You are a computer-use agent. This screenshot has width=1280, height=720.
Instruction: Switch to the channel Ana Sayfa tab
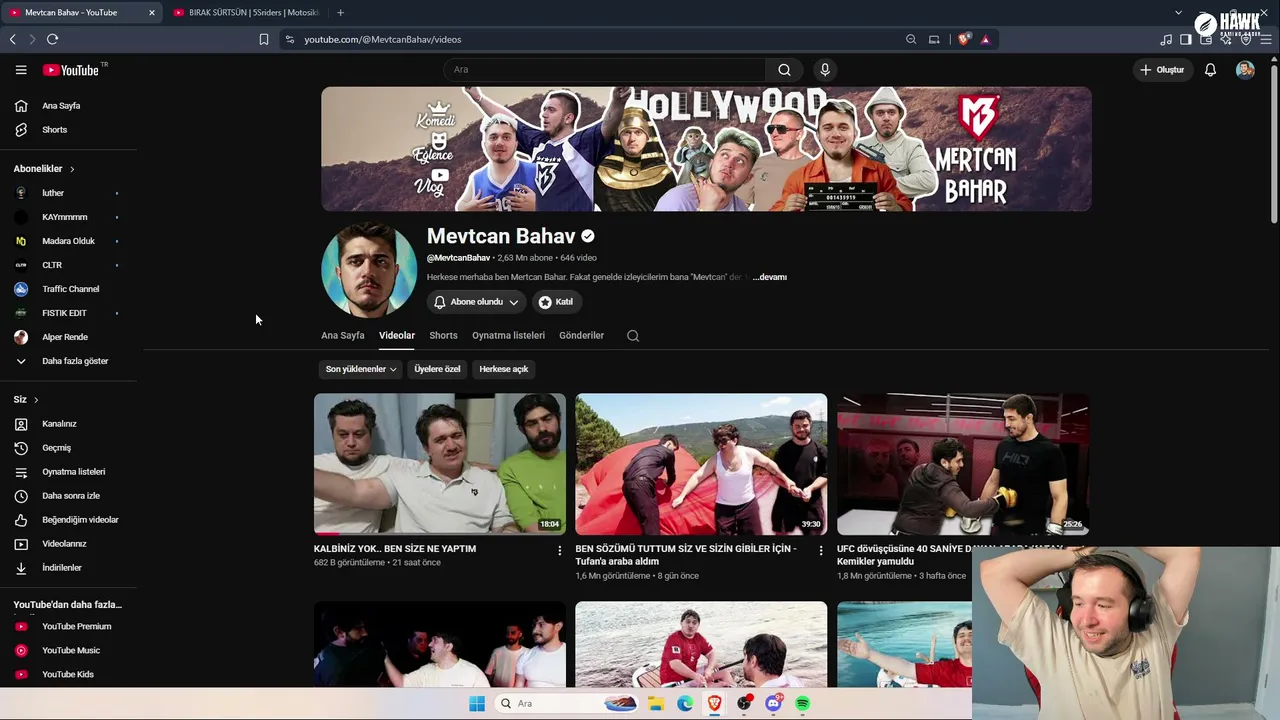click(343, 336)
